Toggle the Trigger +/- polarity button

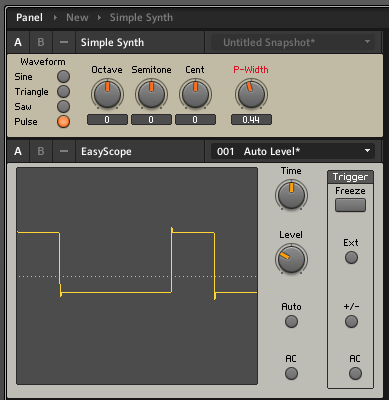pos(351,322)
